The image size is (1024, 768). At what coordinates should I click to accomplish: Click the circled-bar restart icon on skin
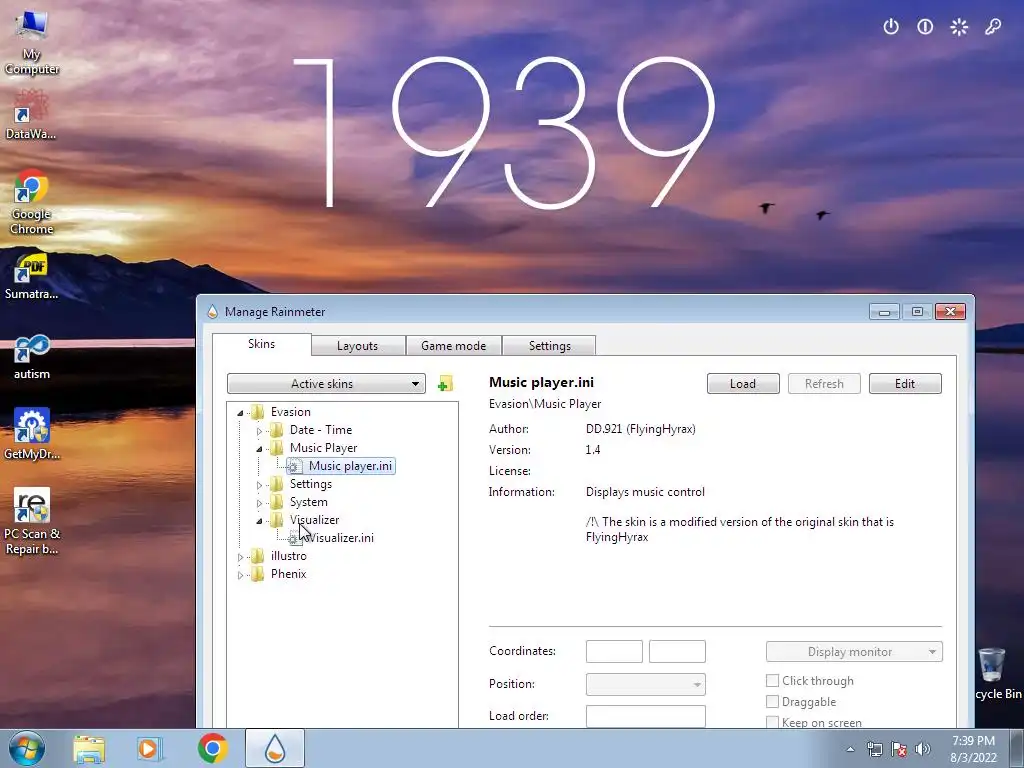(x=925, y=27)
